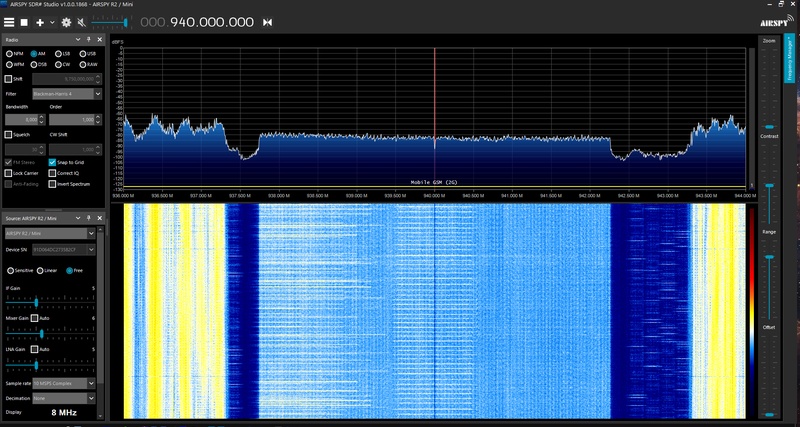This screenshot has width=800, height=427.
Task: Open the Decimation dropdown
Action: 63,398
